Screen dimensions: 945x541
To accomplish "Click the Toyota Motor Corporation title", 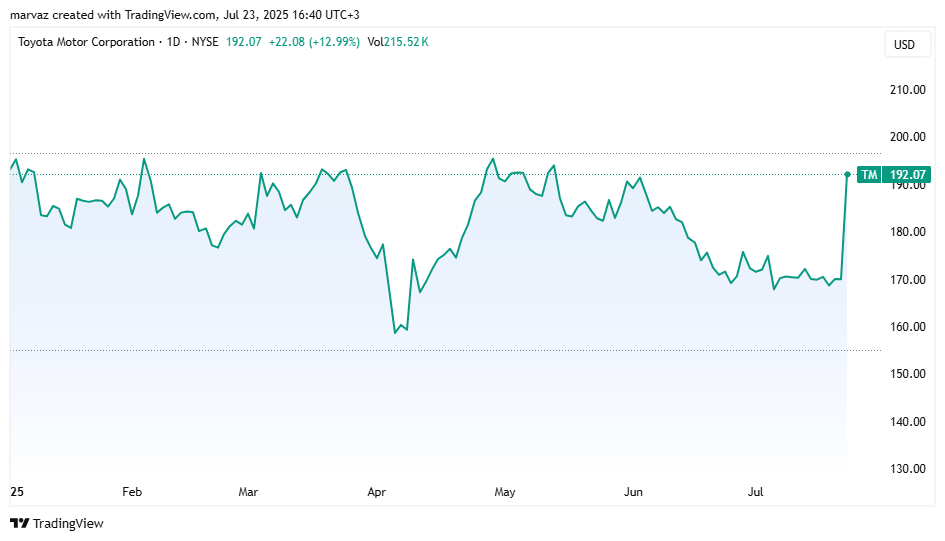I will (86, 42).
